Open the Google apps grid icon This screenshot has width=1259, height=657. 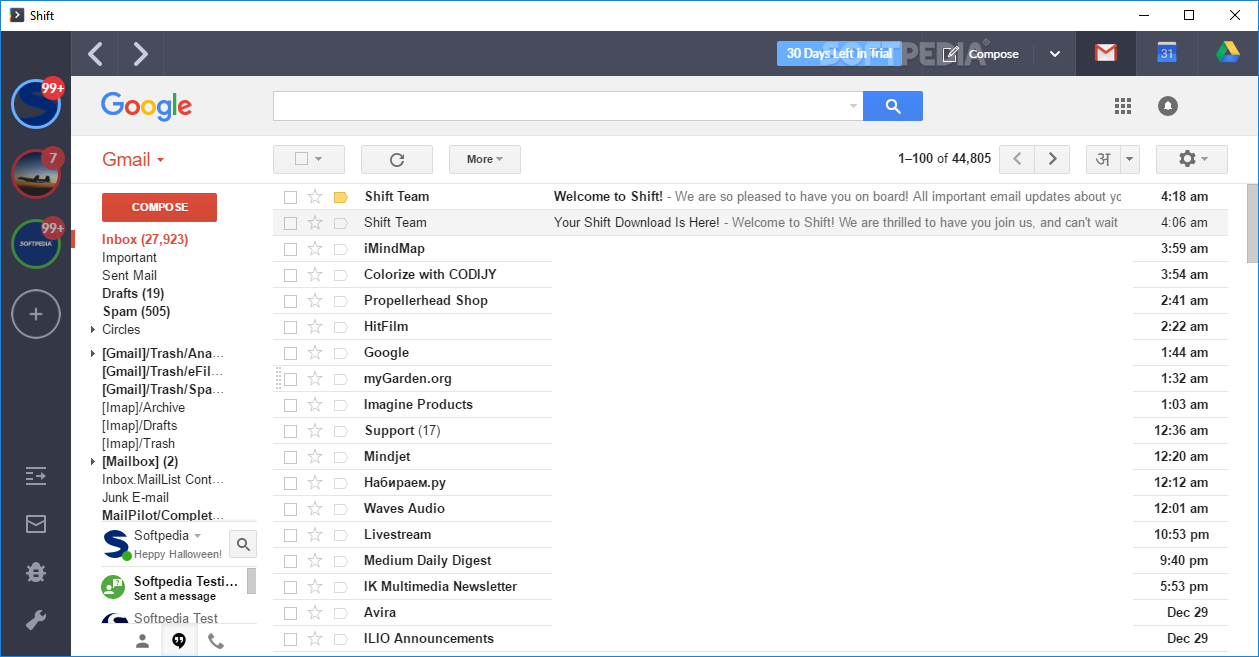(x=1123, y=106)
